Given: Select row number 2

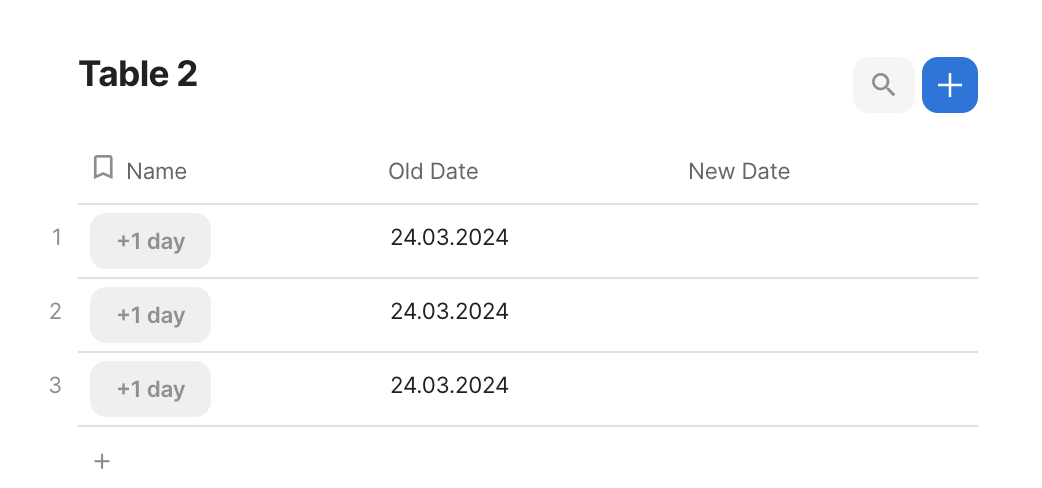Looking at the screenshot, I should (x=56, y=312).
